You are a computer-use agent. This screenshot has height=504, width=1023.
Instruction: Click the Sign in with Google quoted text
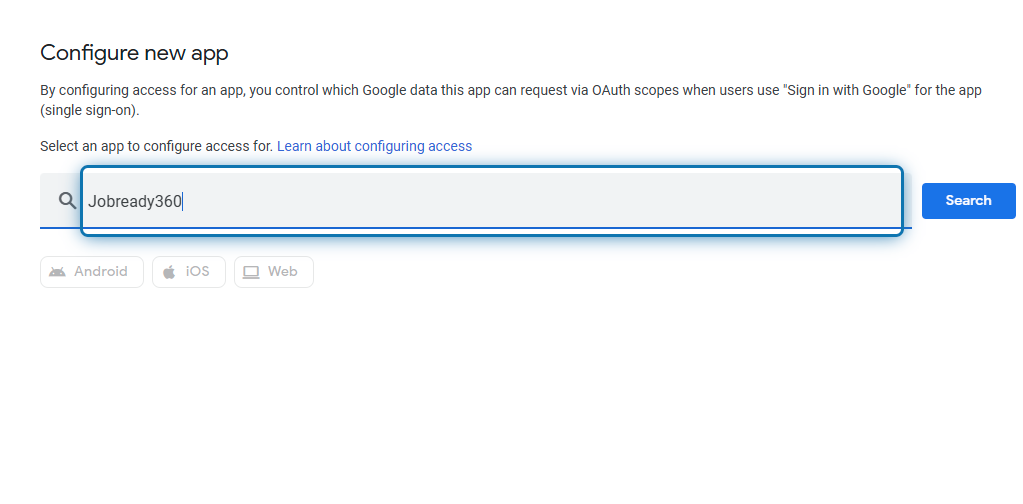847,90
